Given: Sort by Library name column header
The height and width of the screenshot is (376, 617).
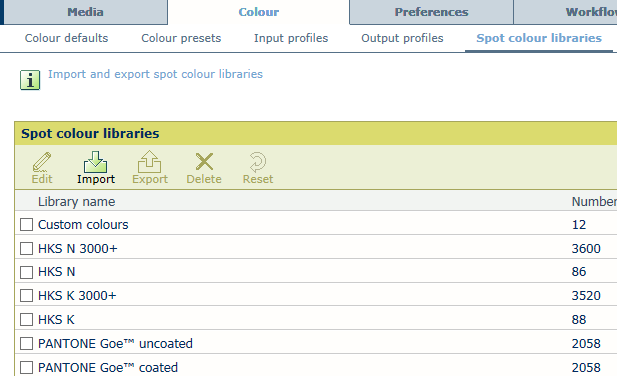Looking at the screenshot, I should click(76, 201).
